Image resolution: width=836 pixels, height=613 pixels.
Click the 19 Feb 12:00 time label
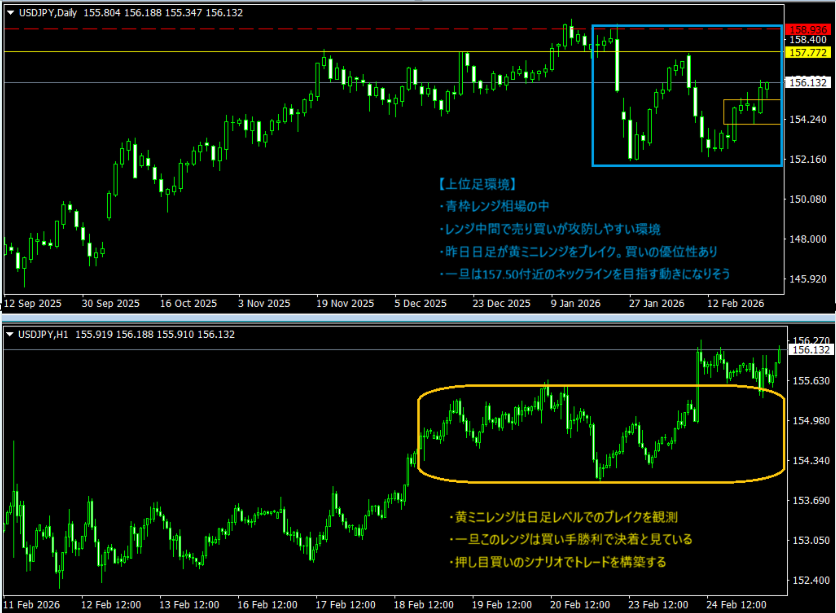pos(502,605)
